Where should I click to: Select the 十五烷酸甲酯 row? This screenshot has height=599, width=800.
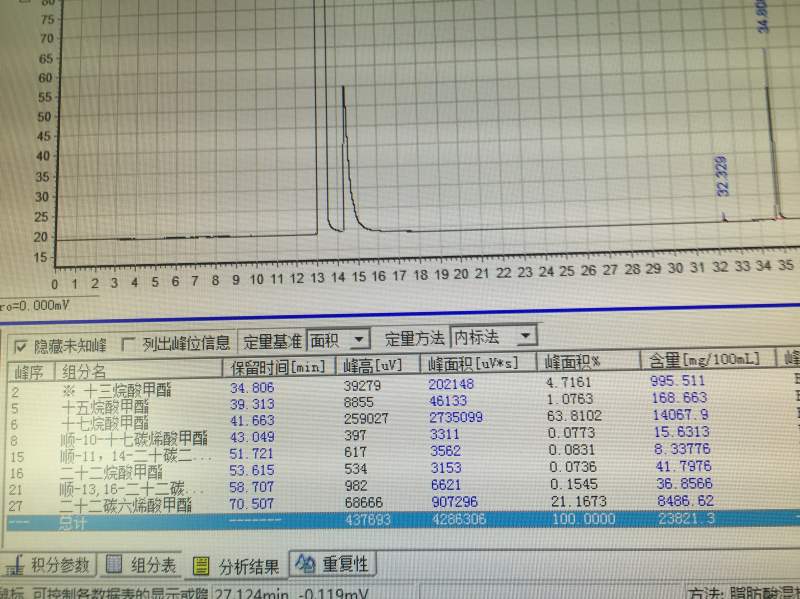coord(401,403)
